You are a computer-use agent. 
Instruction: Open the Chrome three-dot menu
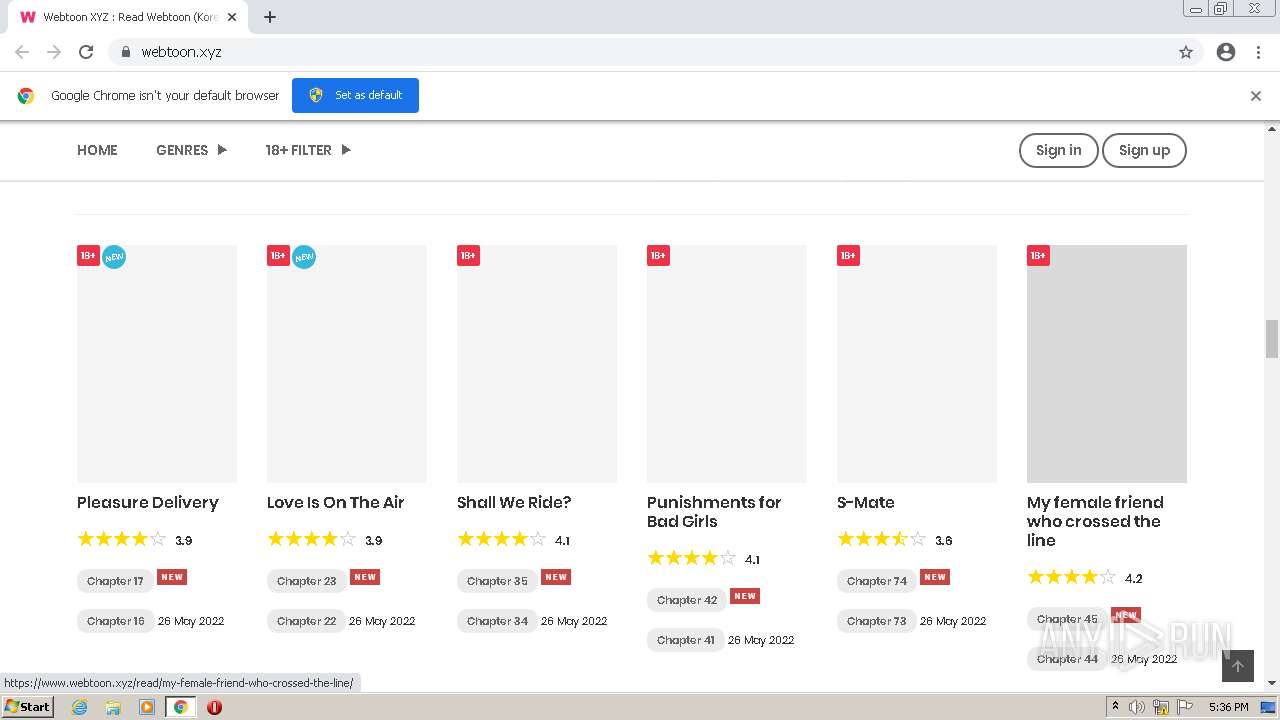click(x=1258, y=52)
